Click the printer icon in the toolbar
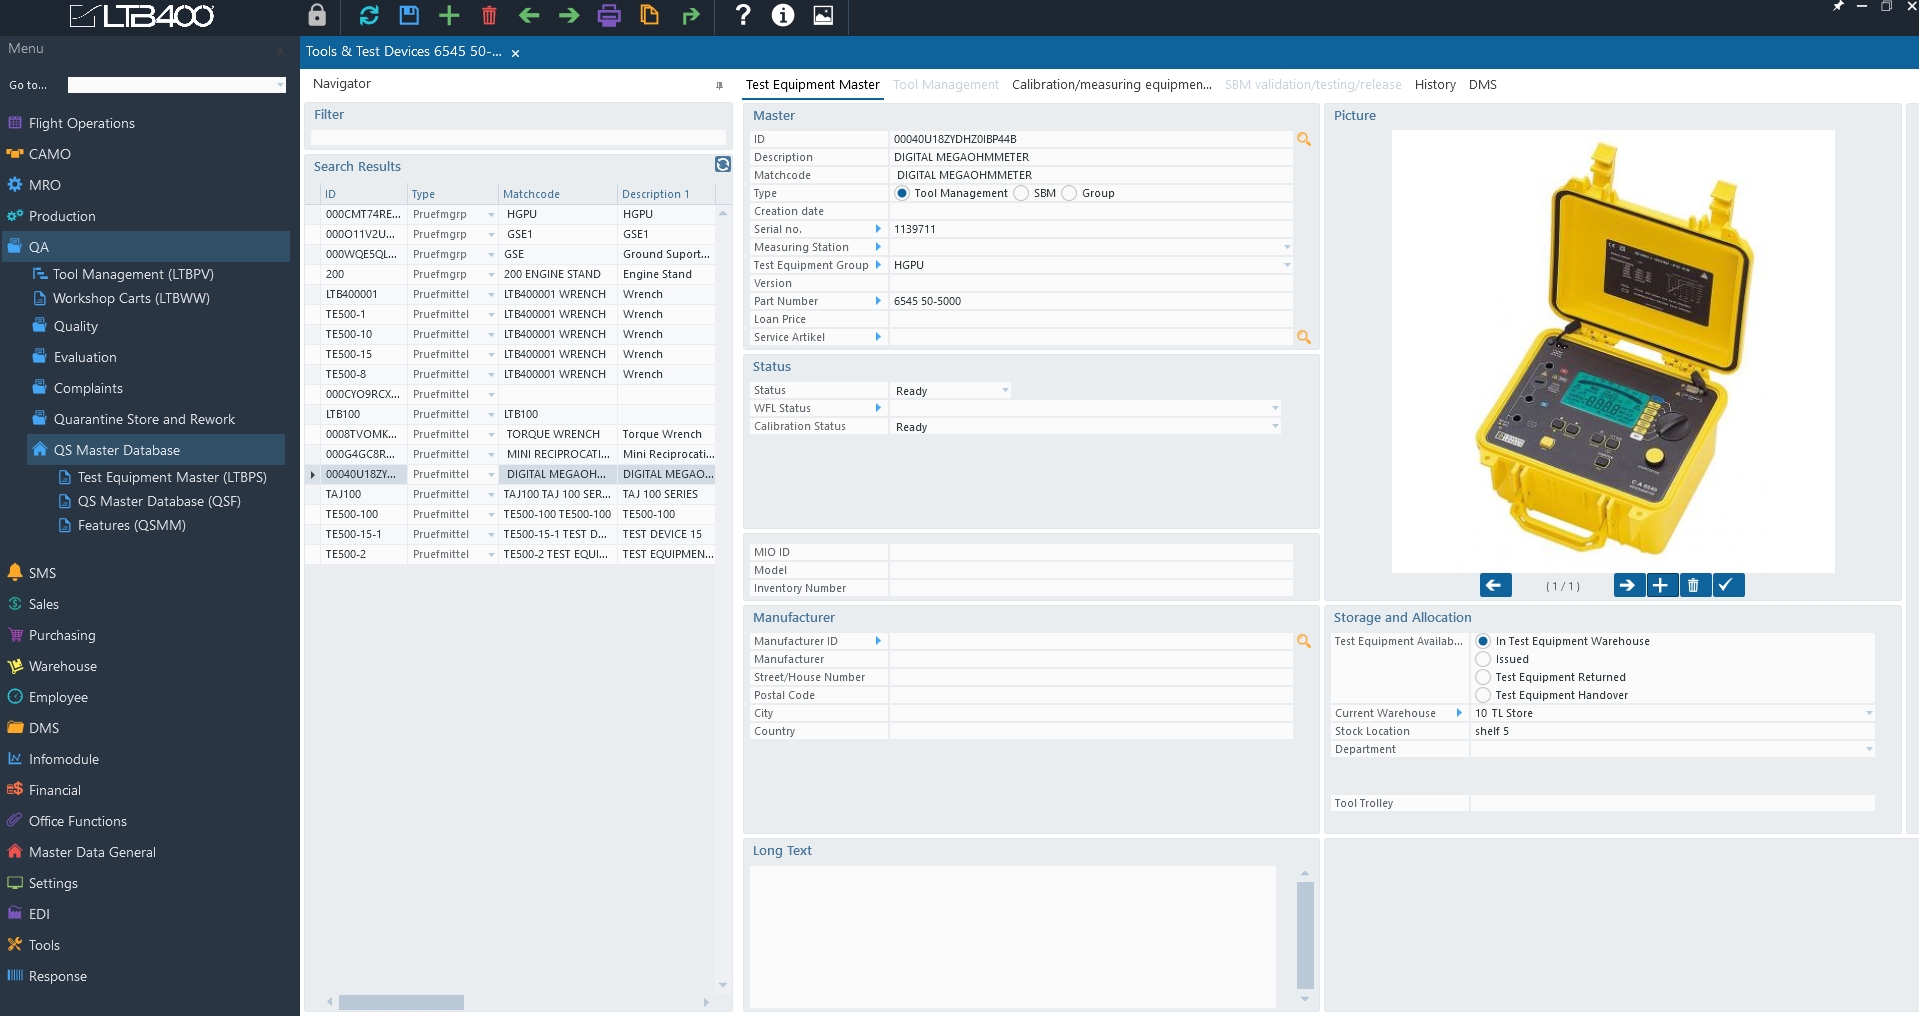The width and height of the screenshot is (1919, 1016). click(609, 15)
